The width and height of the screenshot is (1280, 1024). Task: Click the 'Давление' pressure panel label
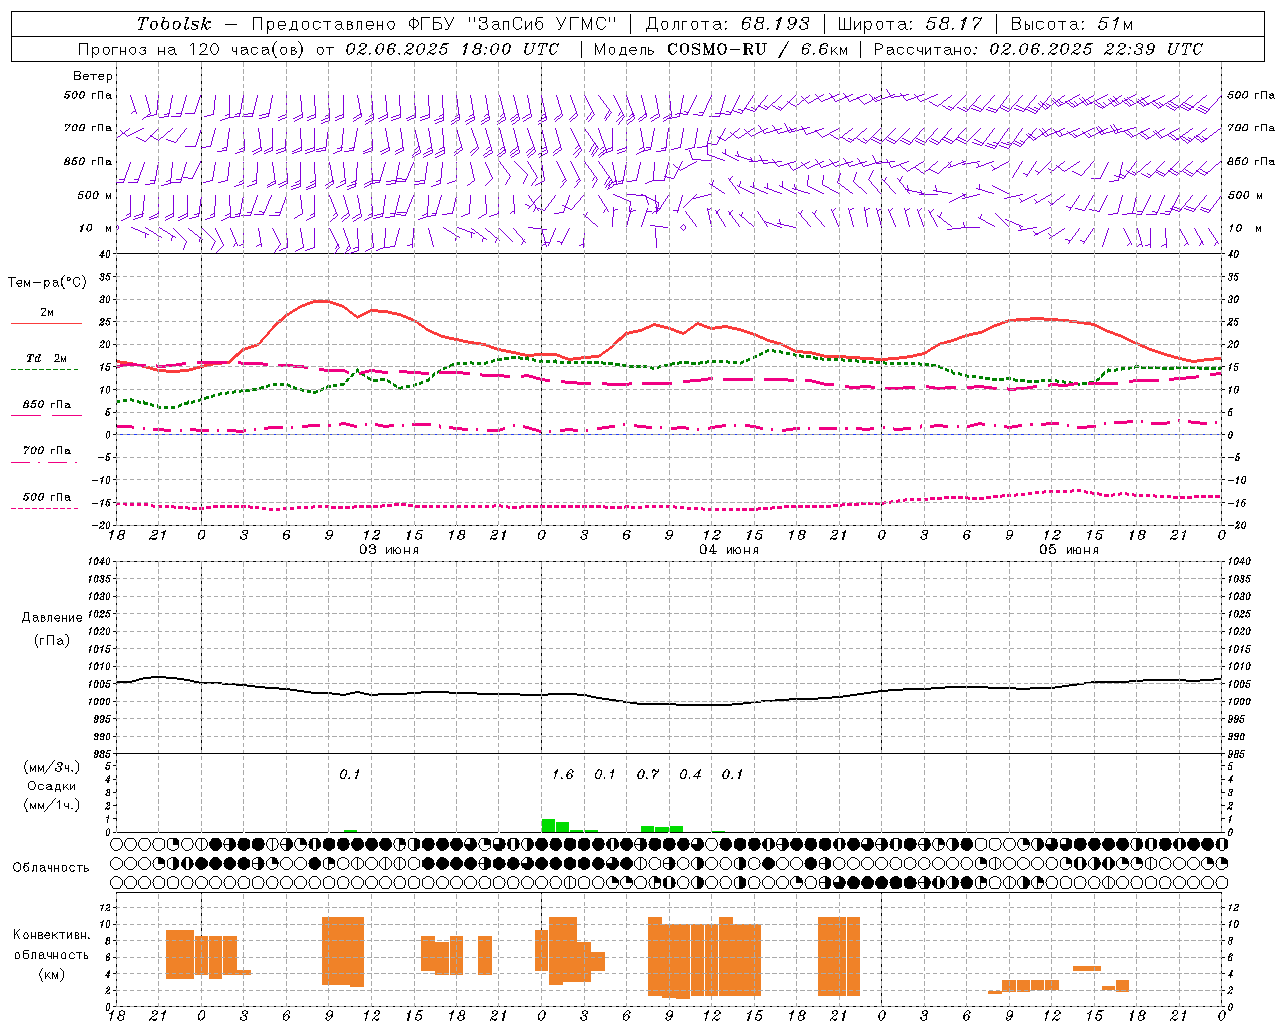tap(52, 618)
